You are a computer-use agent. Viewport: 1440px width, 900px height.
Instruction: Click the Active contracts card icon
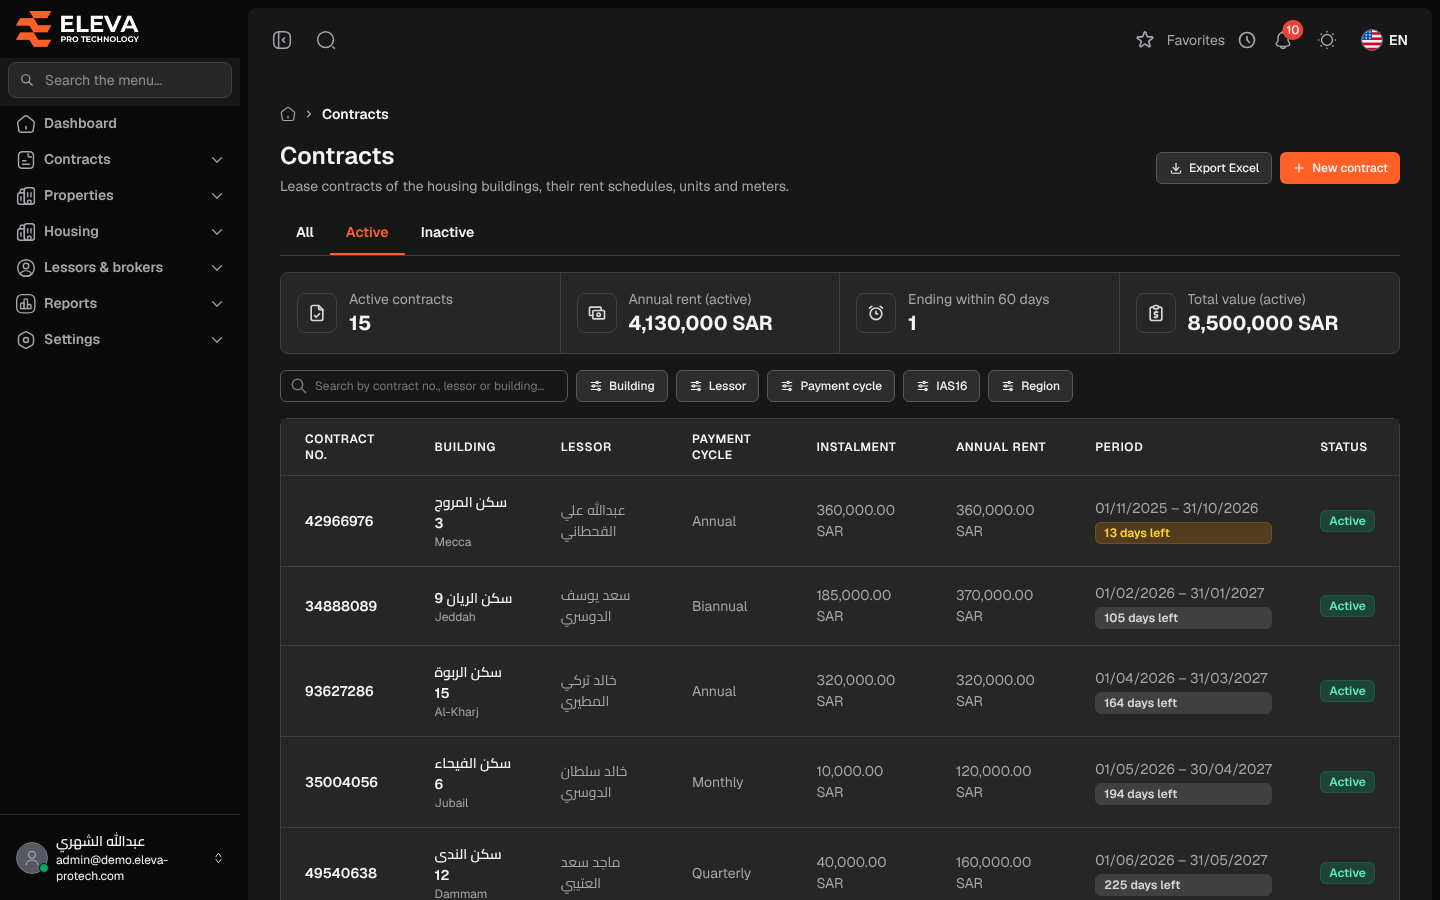(317, 313)
